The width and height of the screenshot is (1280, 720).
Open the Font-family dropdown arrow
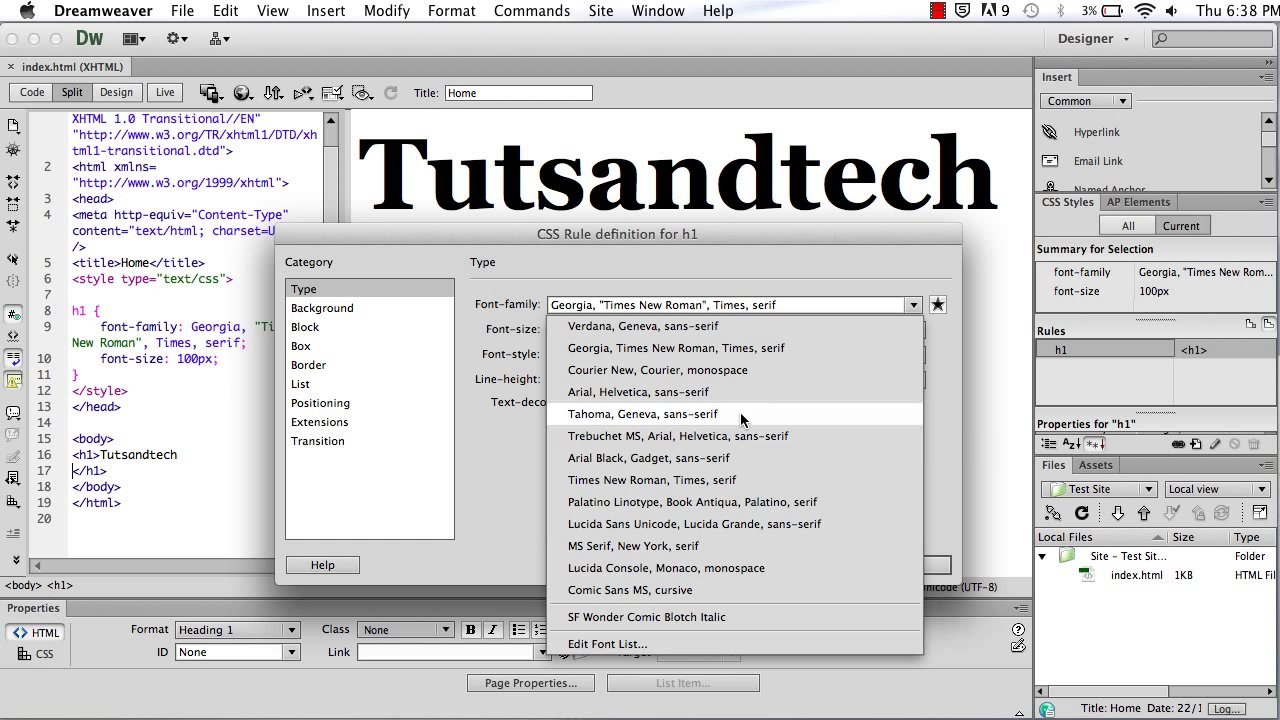click(x=913, y=305)
